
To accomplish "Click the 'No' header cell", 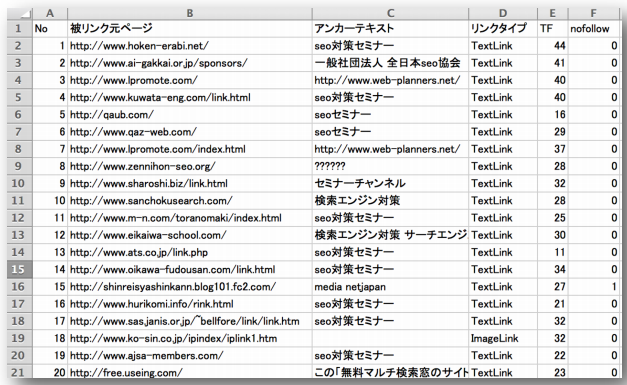I will pos(50,28).
